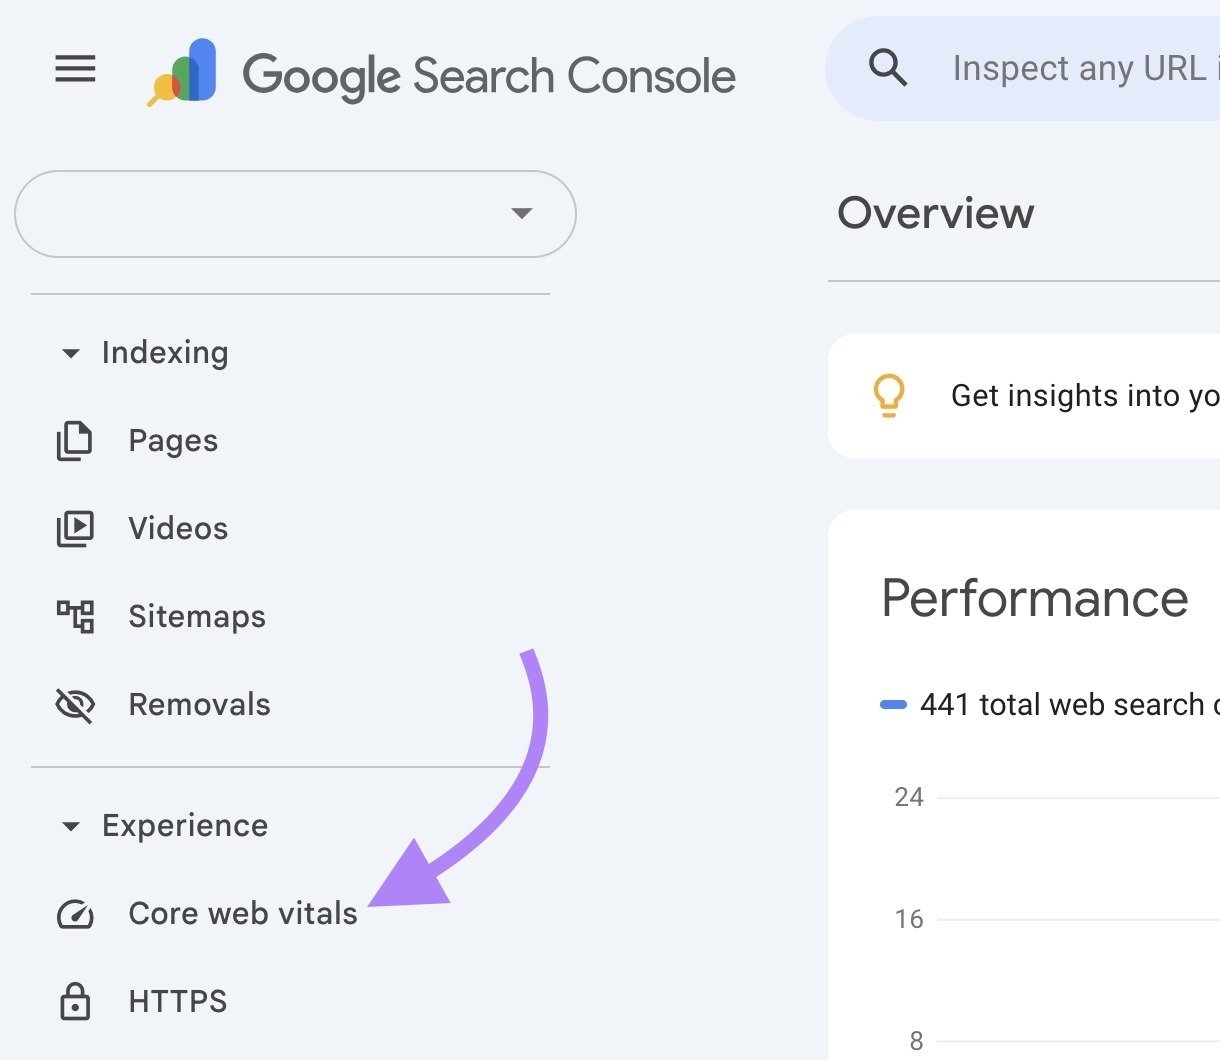Viewport: 1220px width, 1060px height.
Task: Click the search magnifier icon
Action: point(887,68)
